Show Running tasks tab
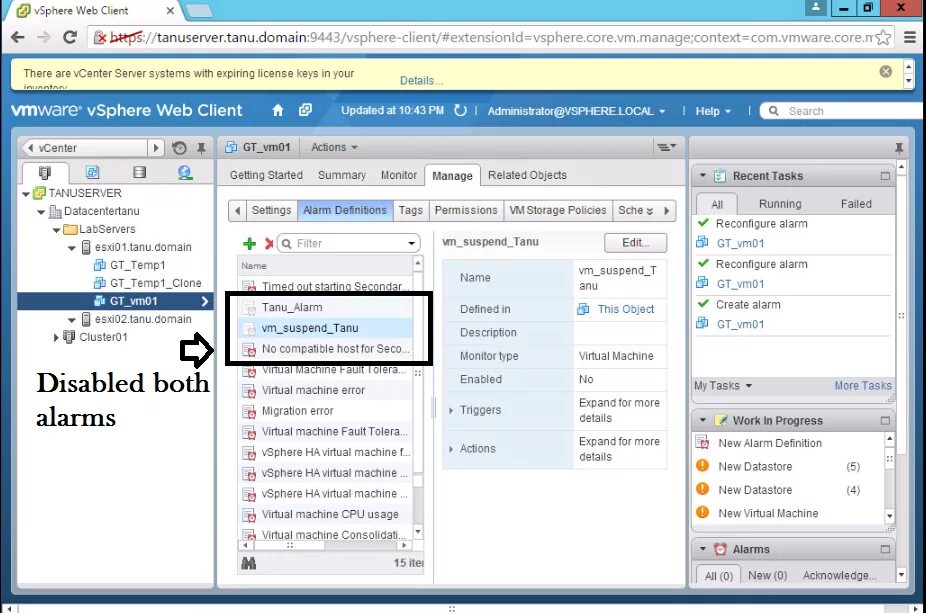This screenshot has width=926, height=613. pyautogui.click(x=780, y=204)
